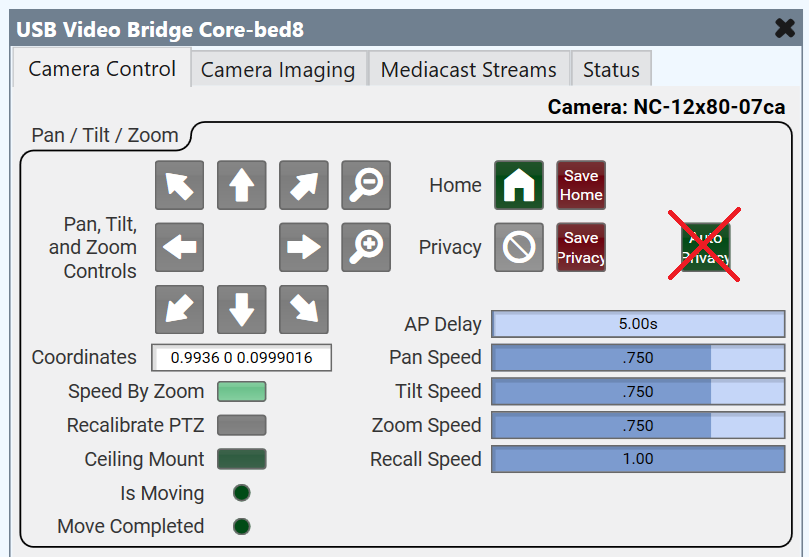Image resolution: width=809 pixels, height=557 pixels.
Task: Open the Mediacast Streams tab
Action: pos(469,70)
